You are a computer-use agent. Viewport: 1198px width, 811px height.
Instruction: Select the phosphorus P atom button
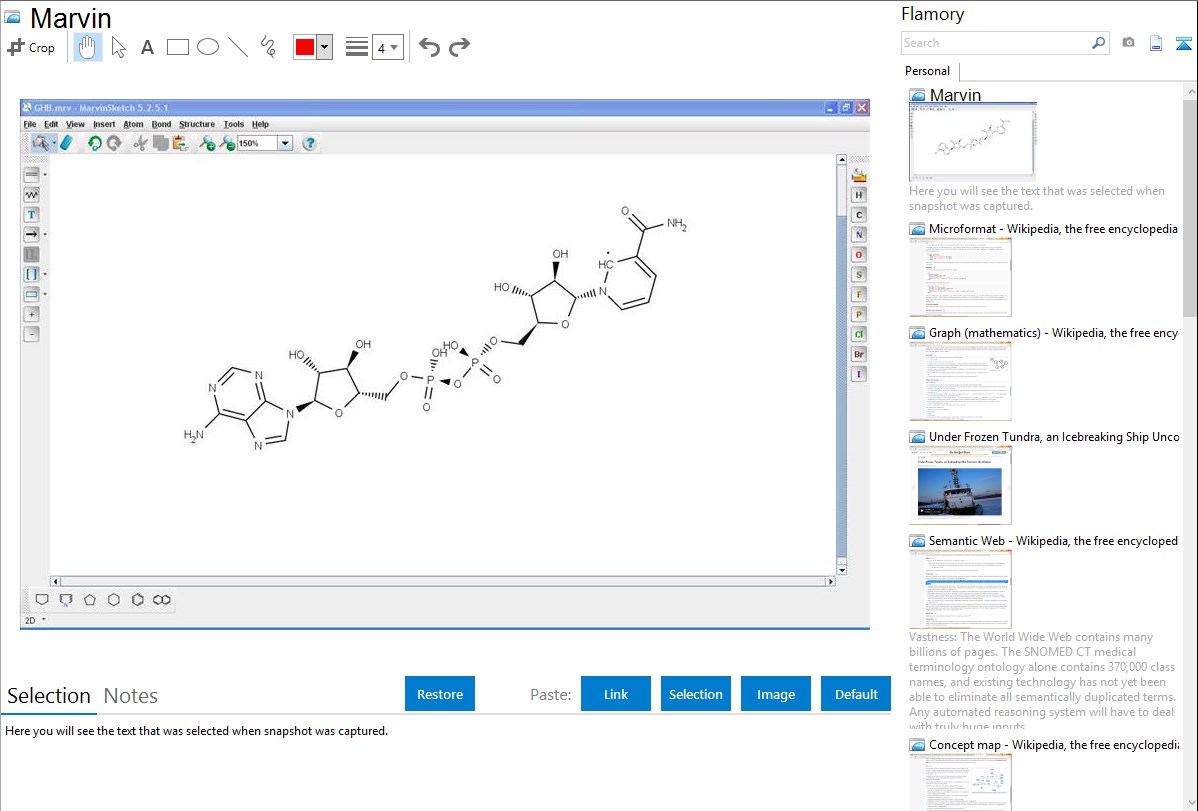[859, 314]
